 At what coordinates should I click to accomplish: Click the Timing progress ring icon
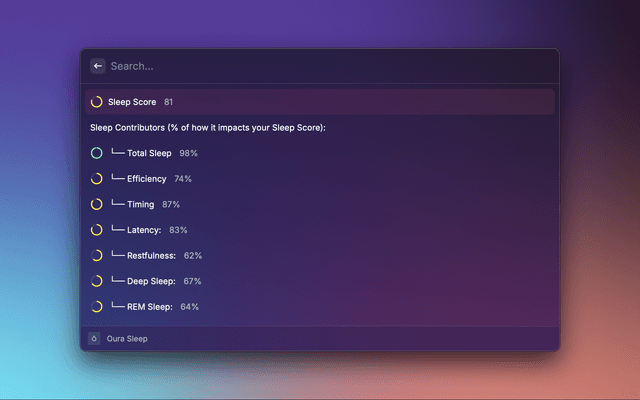97,204
